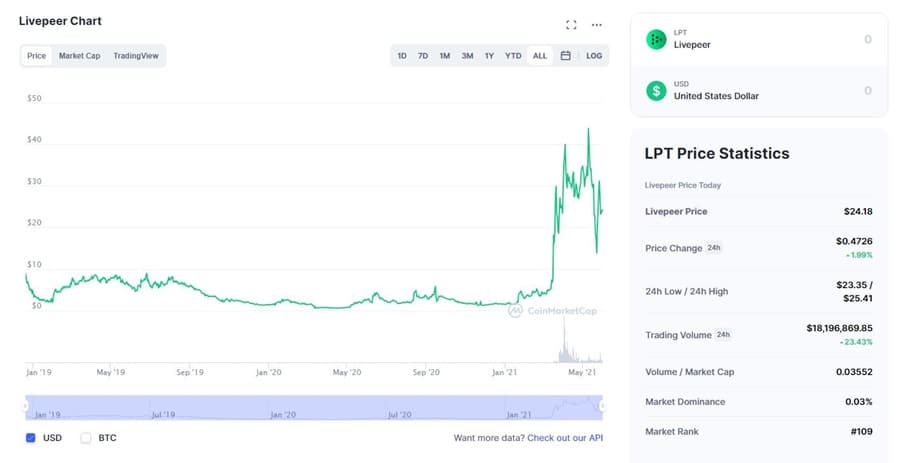Select the Price tab
The image size is (900, 463).
coord(36,56)
